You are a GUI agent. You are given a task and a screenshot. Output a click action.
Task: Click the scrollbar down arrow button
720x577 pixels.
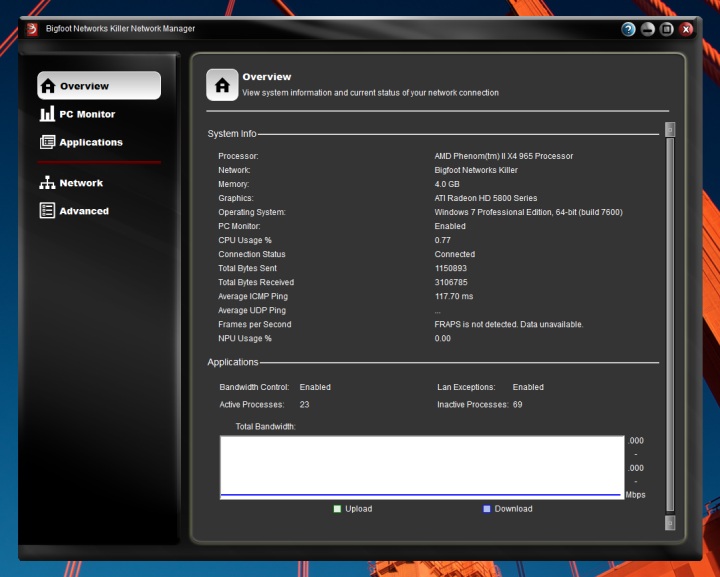tap(670, 522)
